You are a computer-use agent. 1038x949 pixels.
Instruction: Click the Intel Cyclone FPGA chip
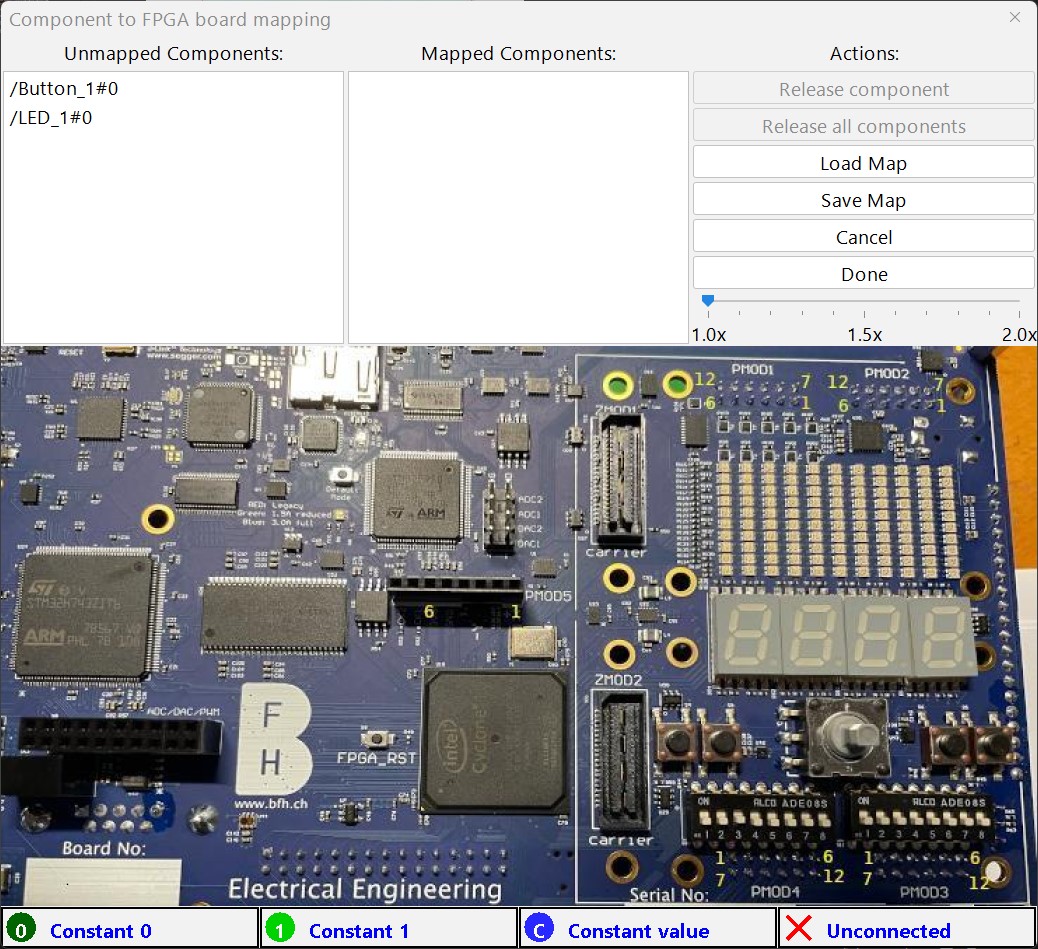495,741
